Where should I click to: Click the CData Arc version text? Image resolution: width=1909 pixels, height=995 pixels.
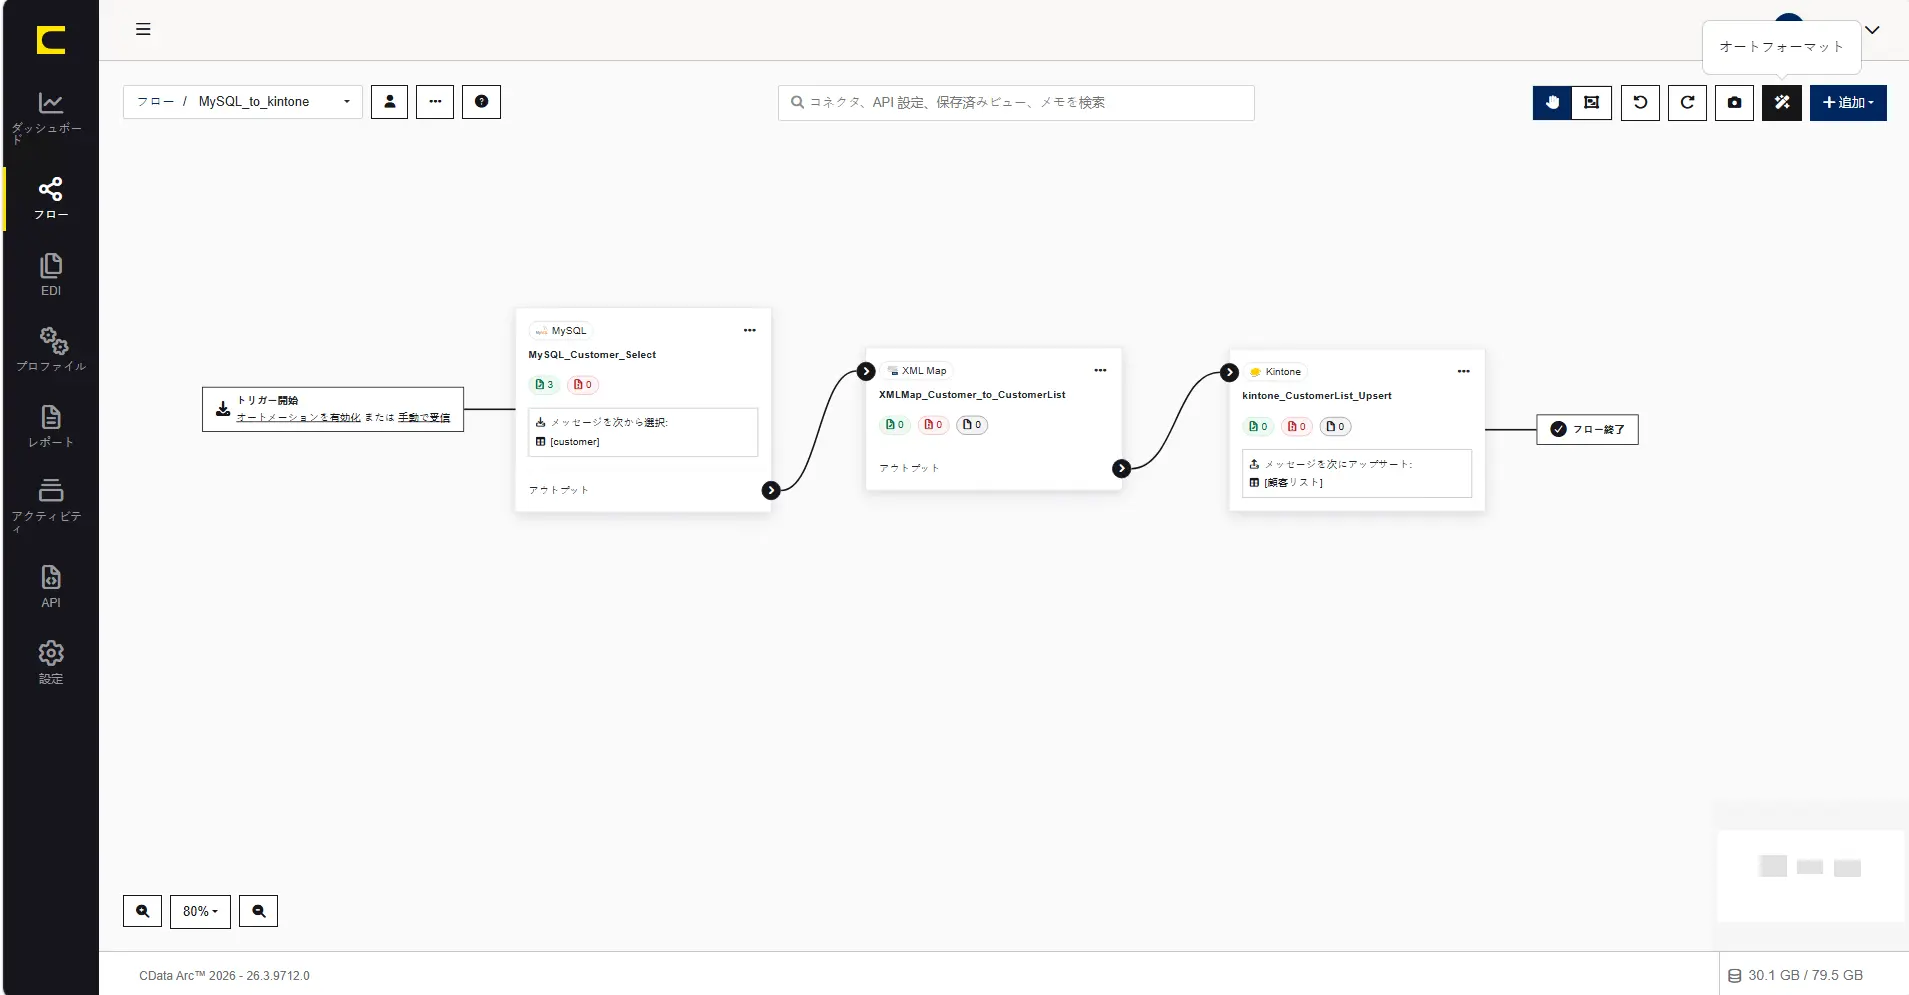tap(224, 976)
